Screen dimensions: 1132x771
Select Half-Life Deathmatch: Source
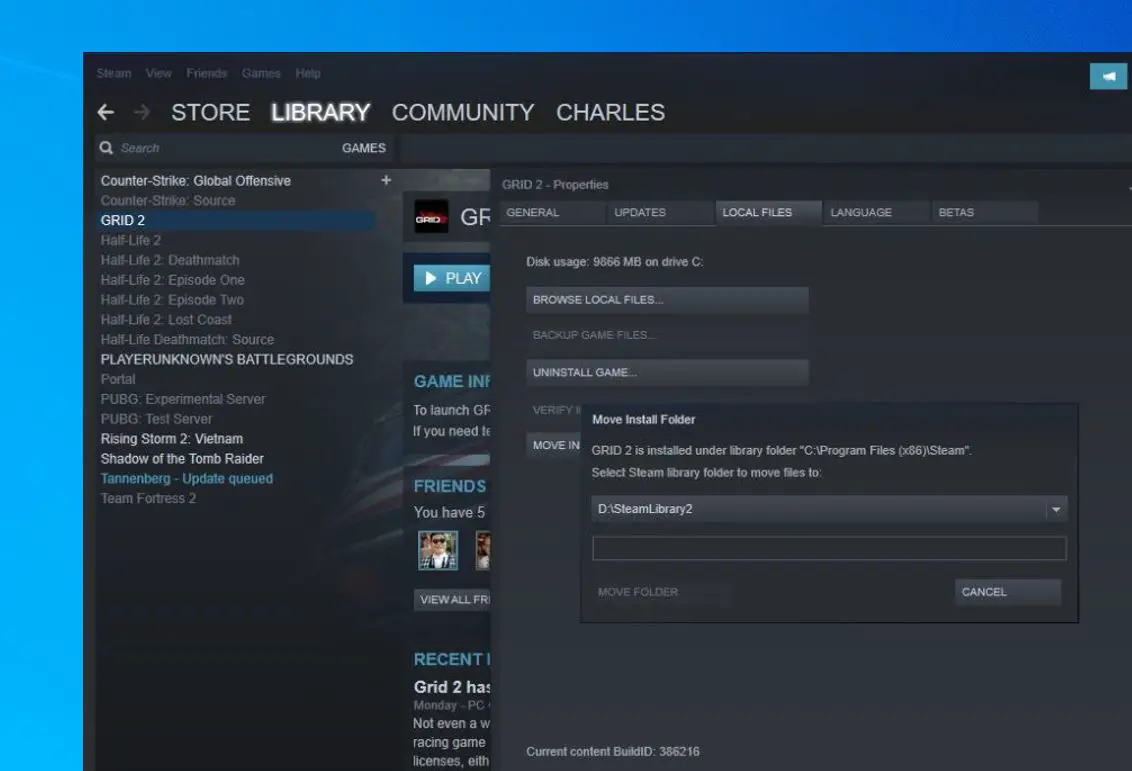(x=187, y=339)
